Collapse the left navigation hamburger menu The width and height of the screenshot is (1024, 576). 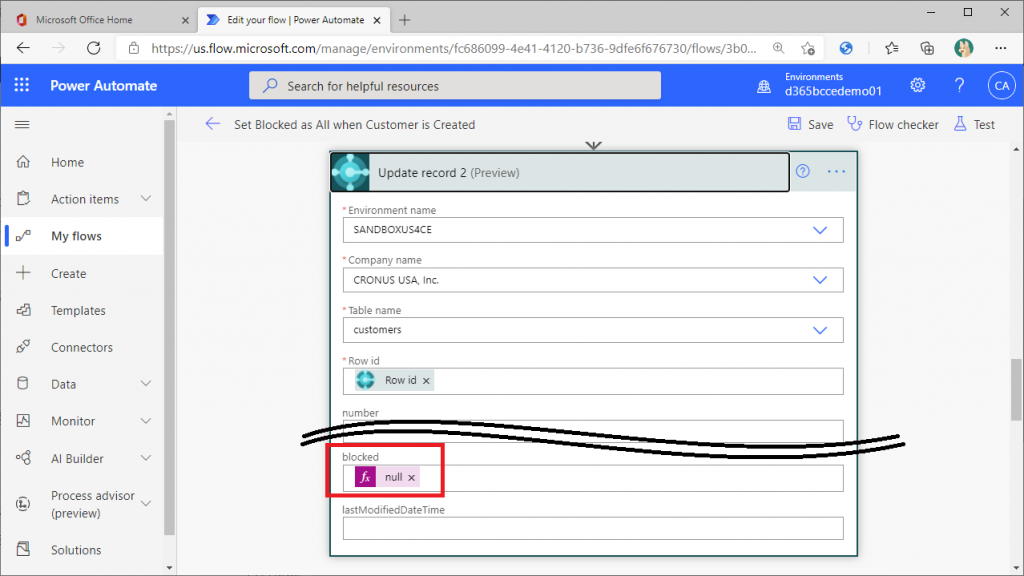click(x=22, y=124)
